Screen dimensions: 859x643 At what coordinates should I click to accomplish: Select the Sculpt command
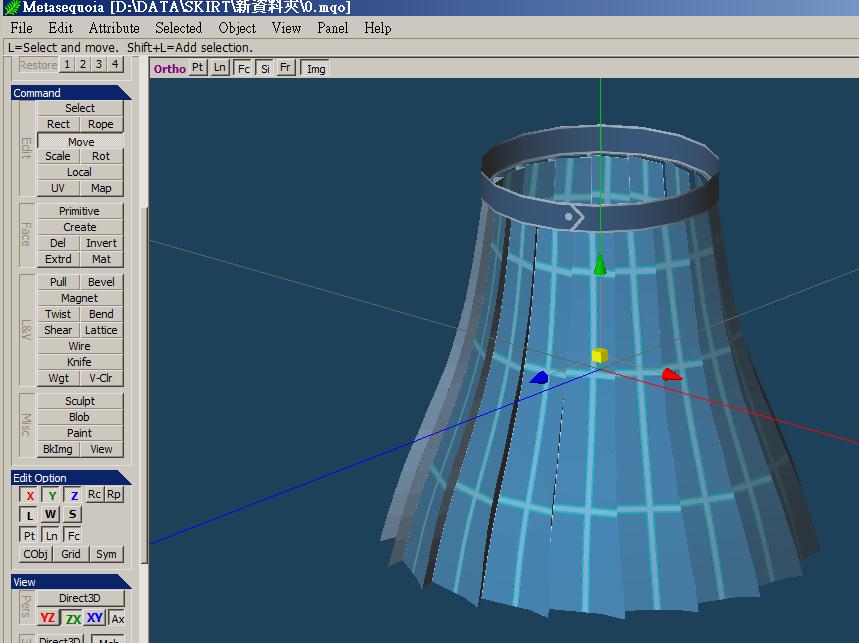pyautogui.click(x=79, y=401)
